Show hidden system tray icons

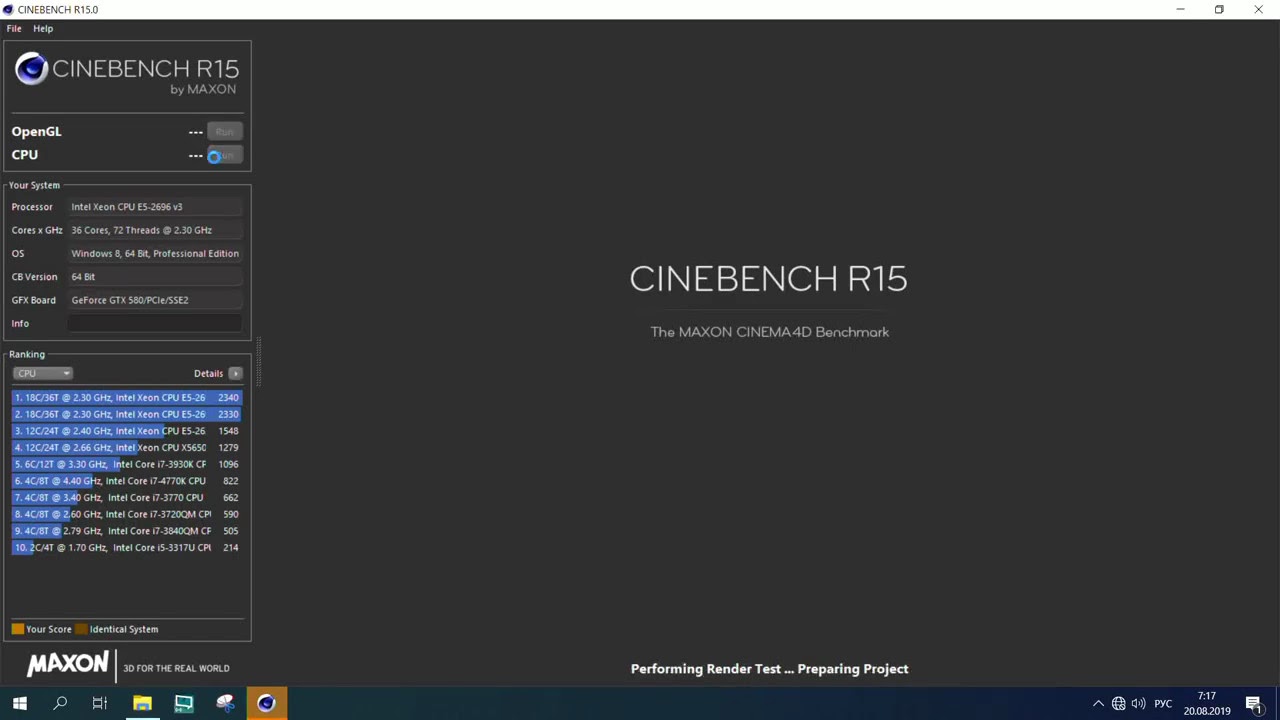(x=1098, y=704)
